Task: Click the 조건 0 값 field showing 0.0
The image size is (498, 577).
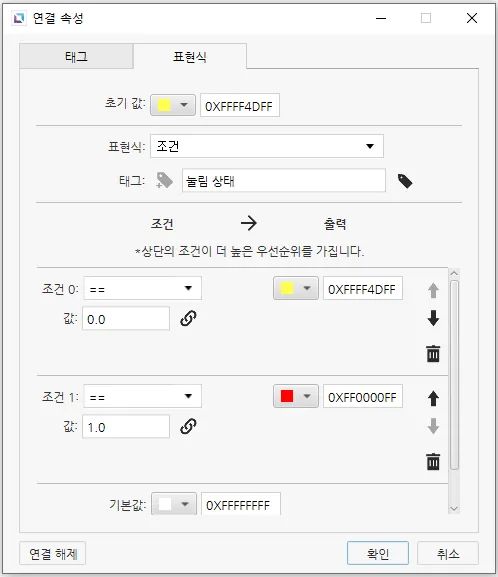Action: pos(126,319)
